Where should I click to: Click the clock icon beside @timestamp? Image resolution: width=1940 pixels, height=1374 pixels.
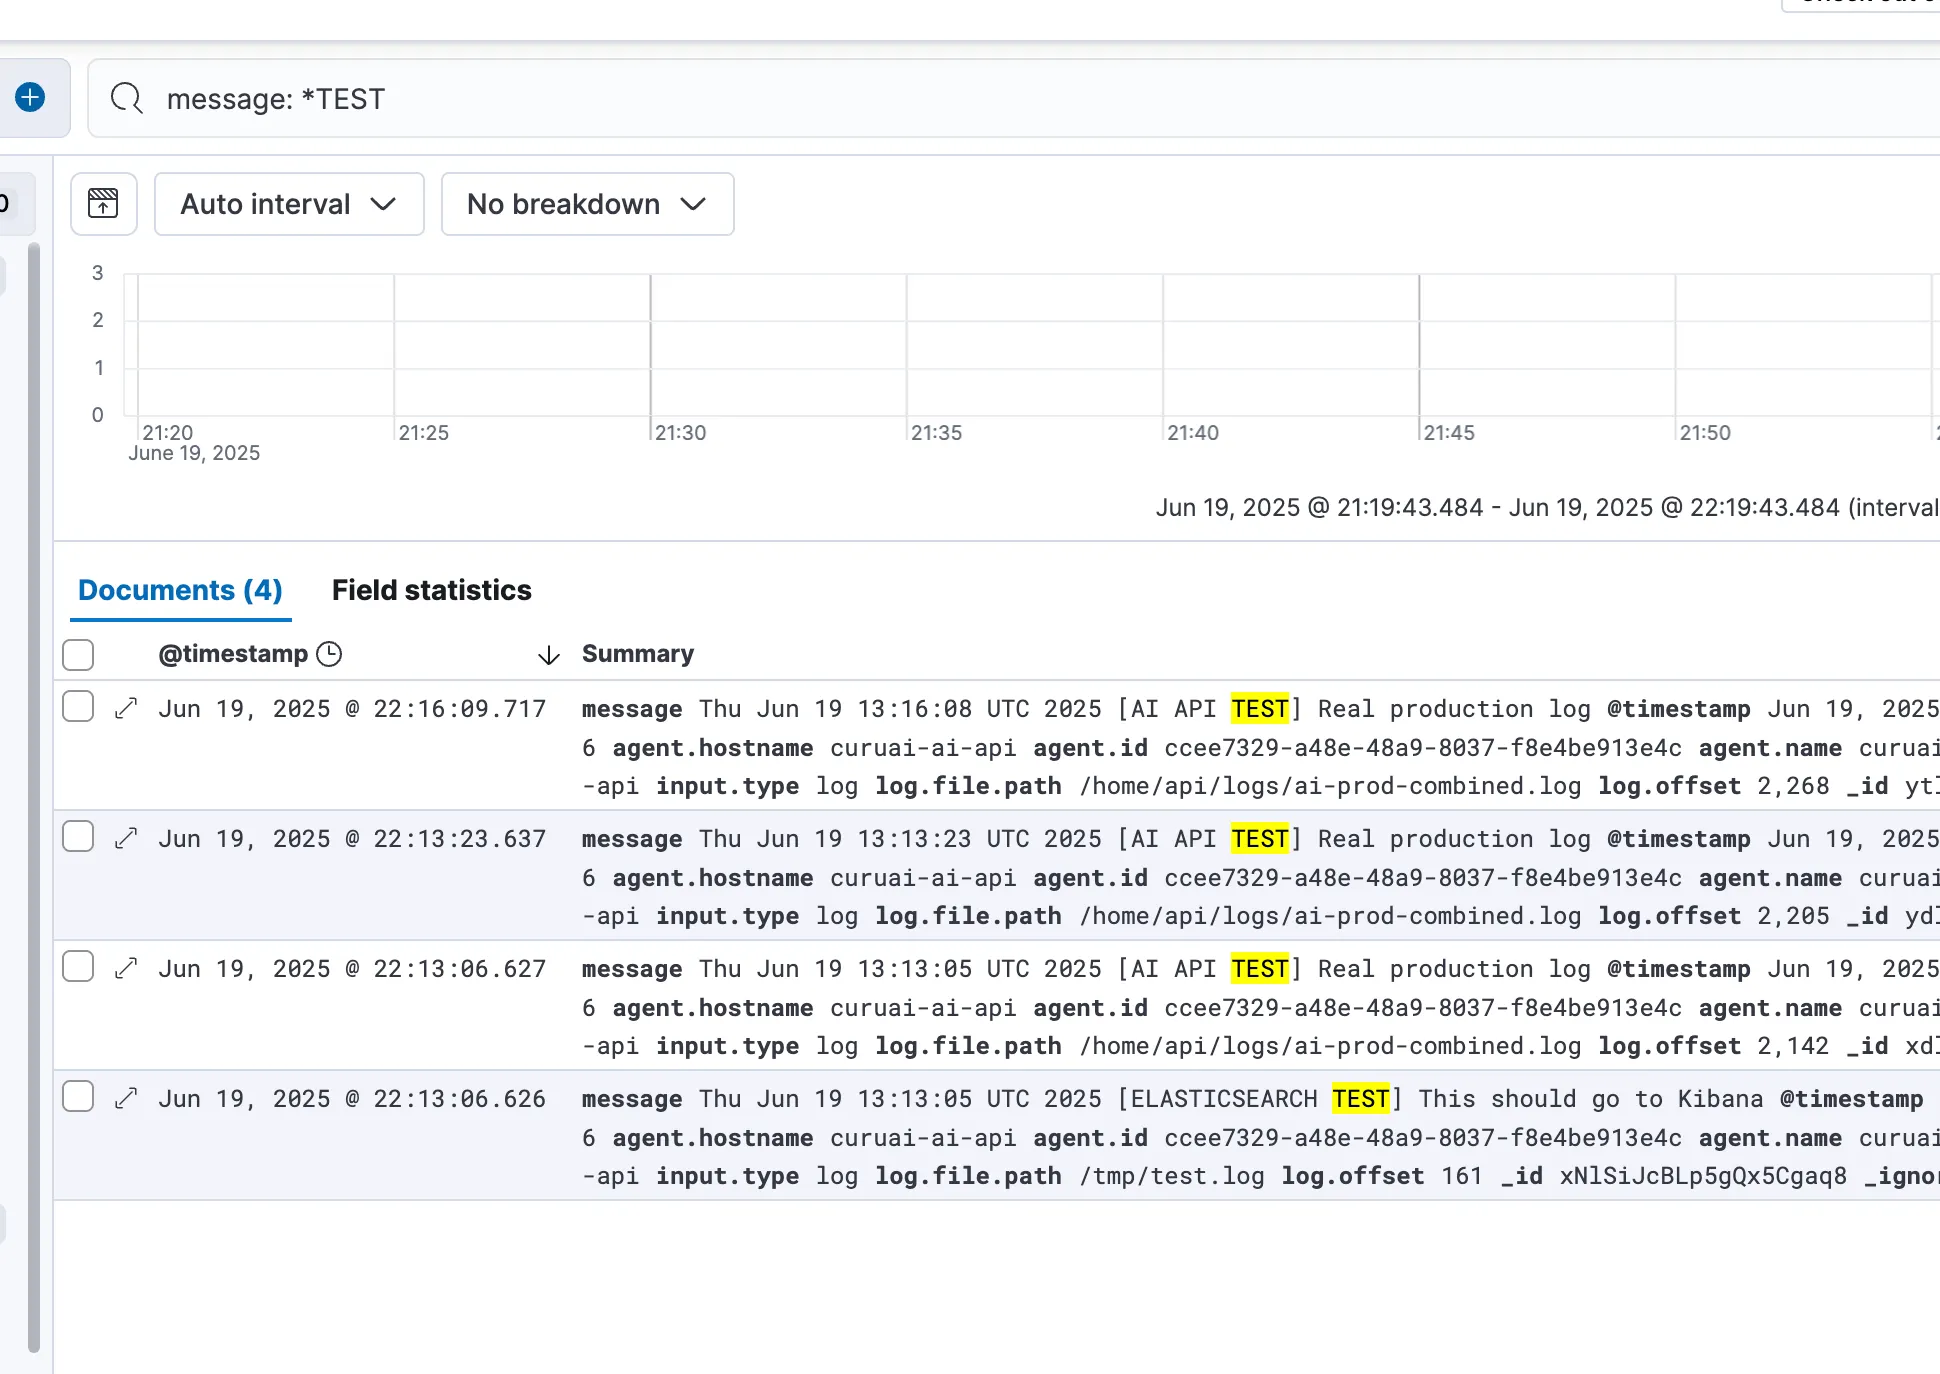(x=329, y=654)
